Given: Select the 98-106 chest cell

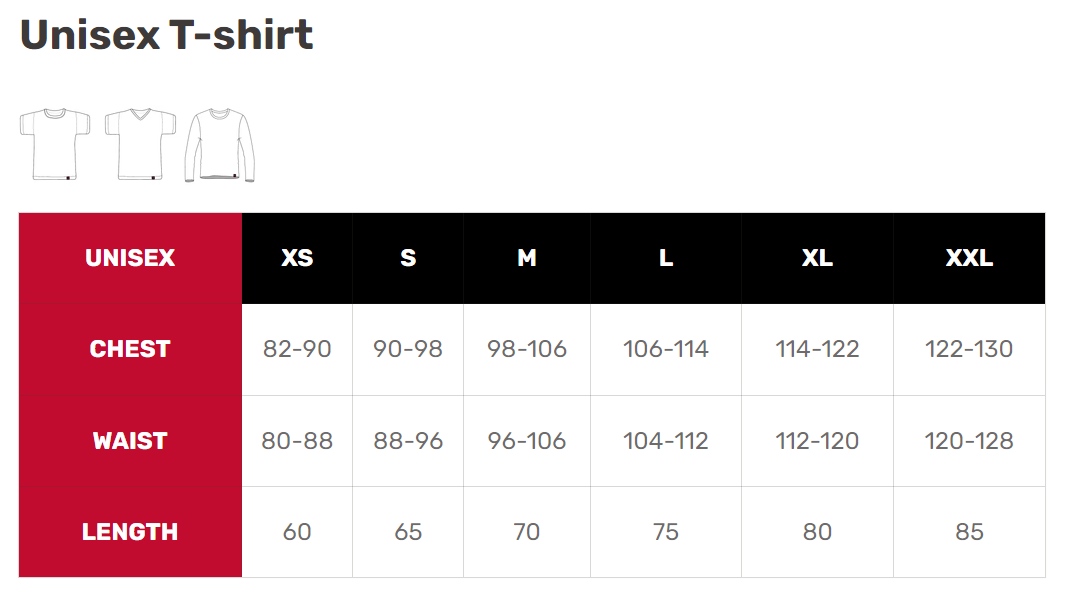Looking at the screenshot, I should [x=527, y=349].
